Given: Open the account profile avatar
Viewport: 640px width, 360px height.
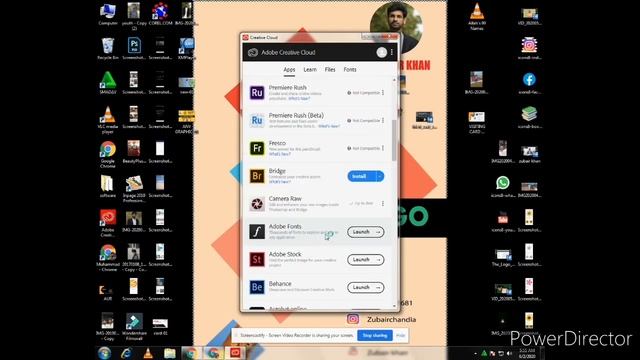Looking at the screenshot, I should click(x=381, y=52).
